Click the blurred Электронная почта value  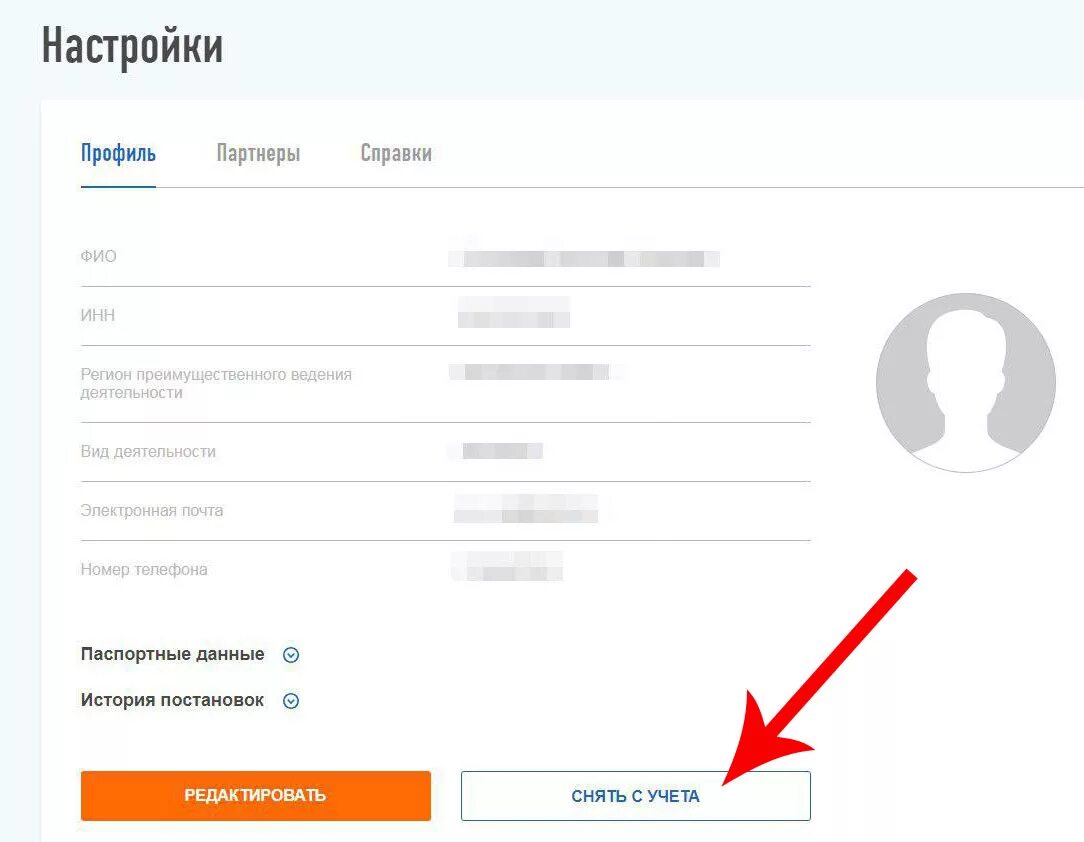coord(525,509)
